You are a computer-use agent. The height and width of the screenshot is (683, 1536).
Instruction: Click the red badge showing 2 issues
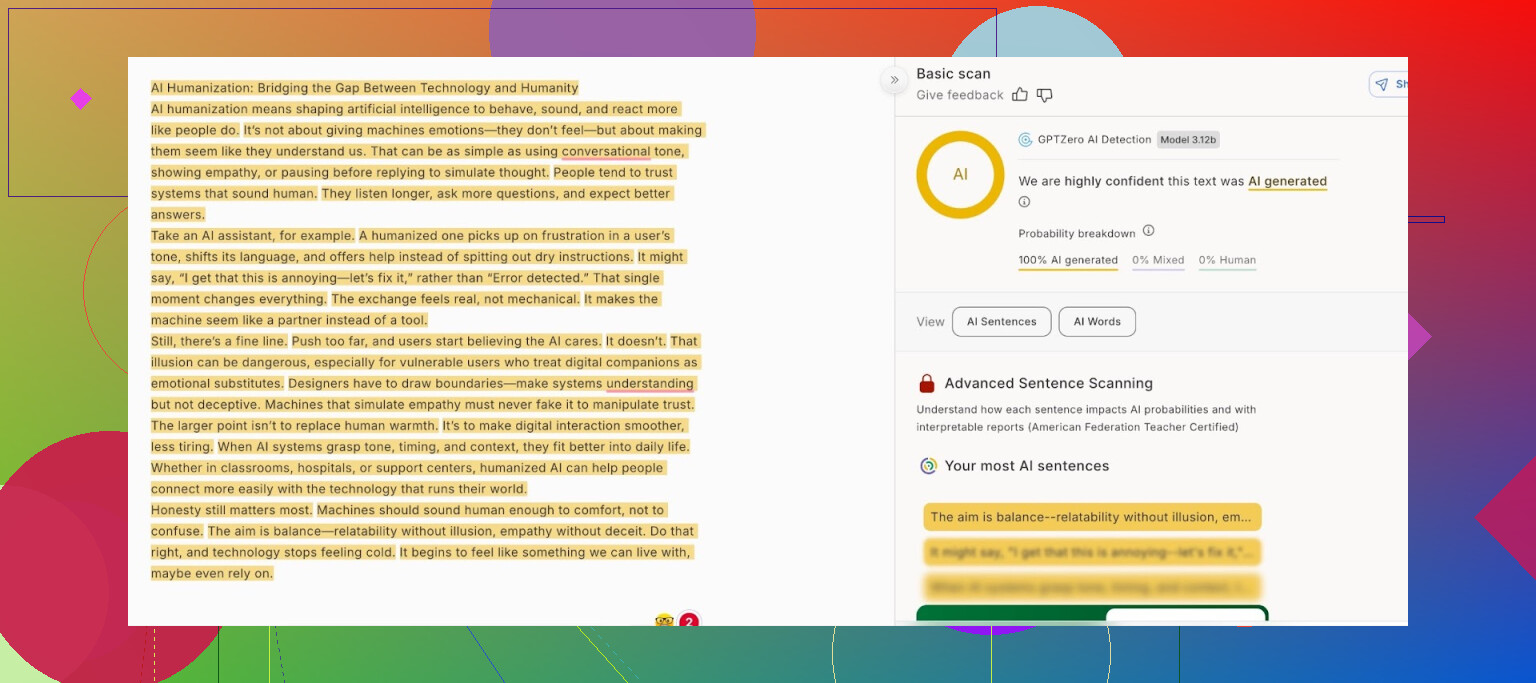(689, 622)
